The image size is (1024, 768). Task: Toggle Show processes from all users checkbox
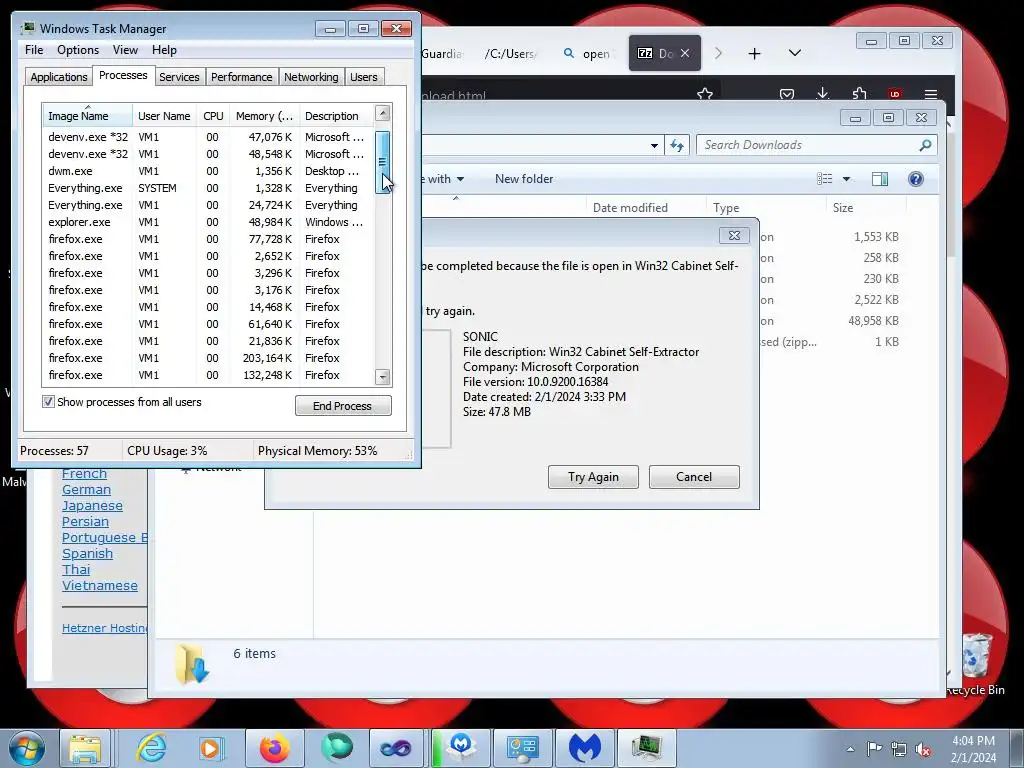pos(48,402)
